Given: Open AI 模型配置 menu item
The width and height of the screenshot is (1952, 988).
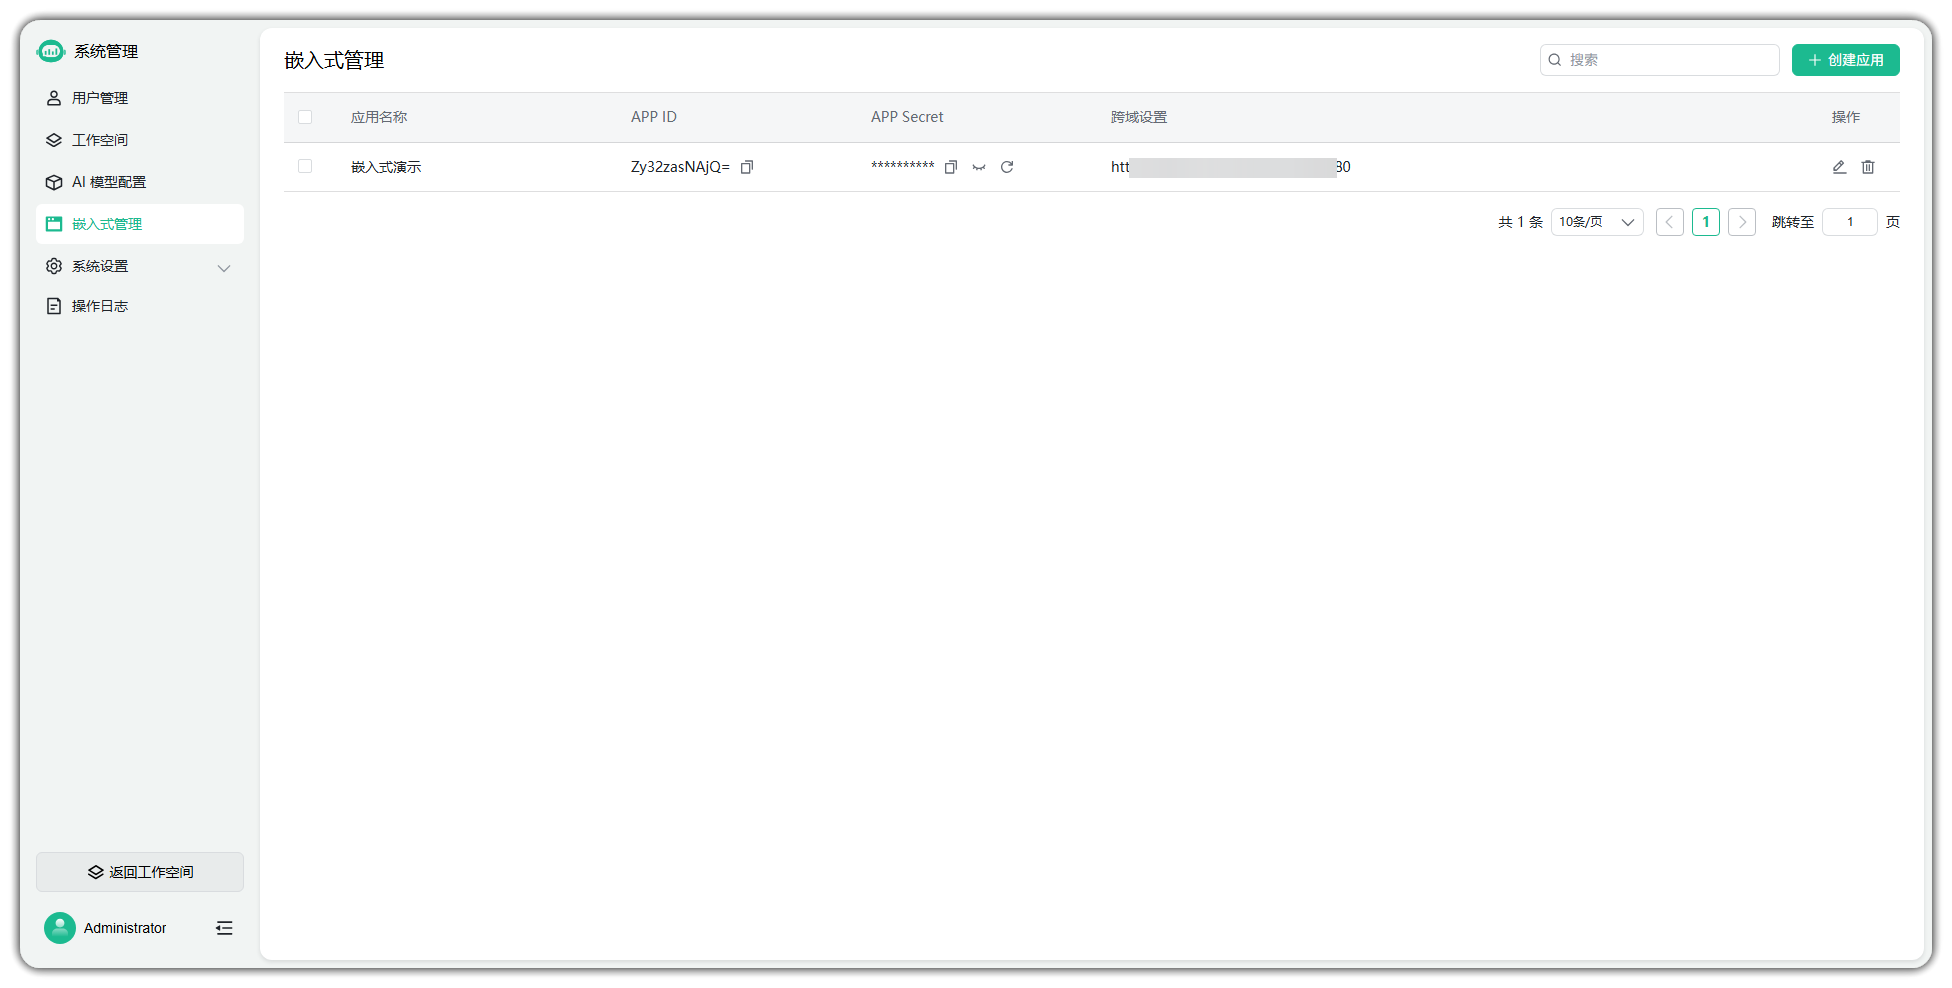Looking at the screenshot, I should coord(109,182).
